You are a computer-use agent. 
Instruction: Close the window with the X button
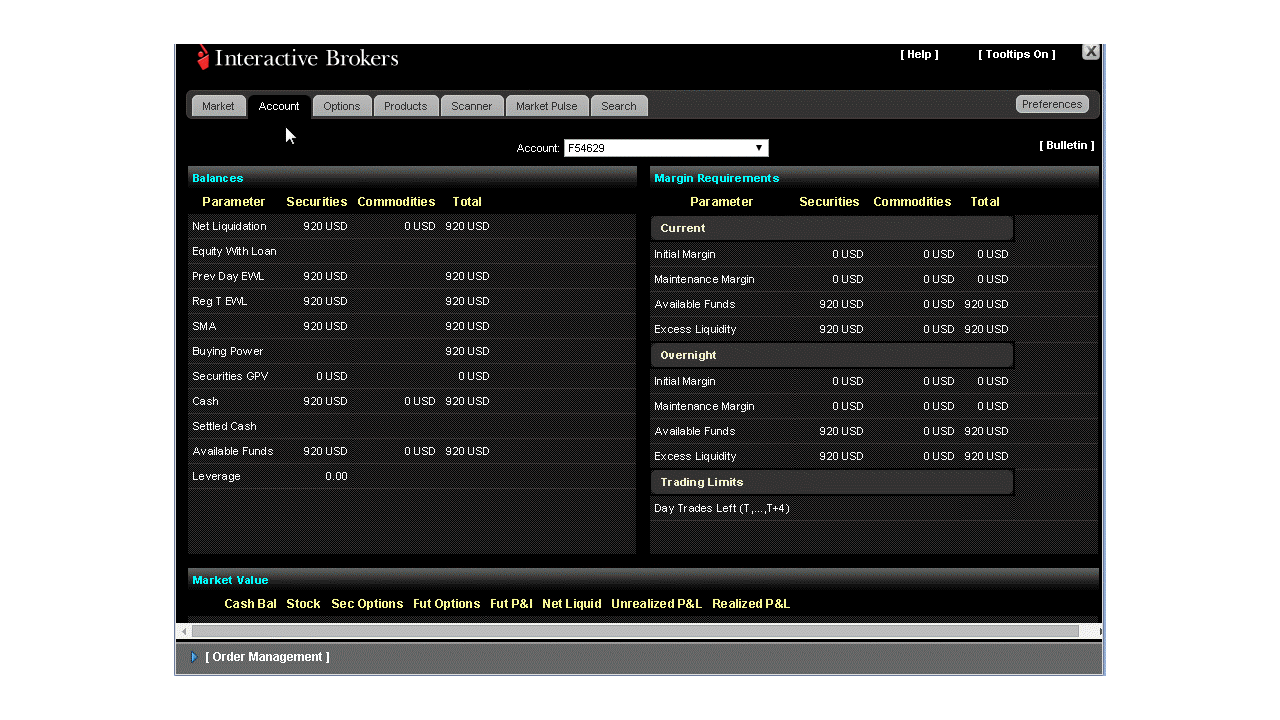[1091, 51]
